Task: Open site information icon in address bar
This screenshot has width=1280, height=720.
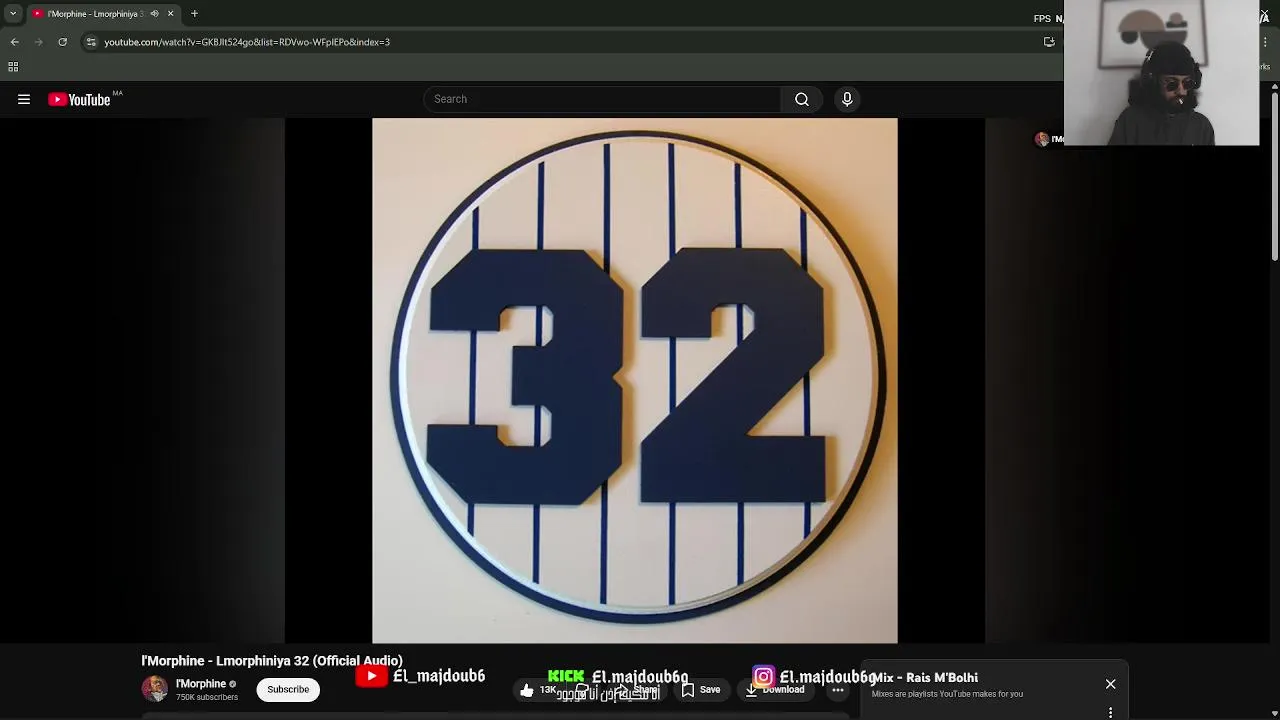Action: click(x=91, y=42)
